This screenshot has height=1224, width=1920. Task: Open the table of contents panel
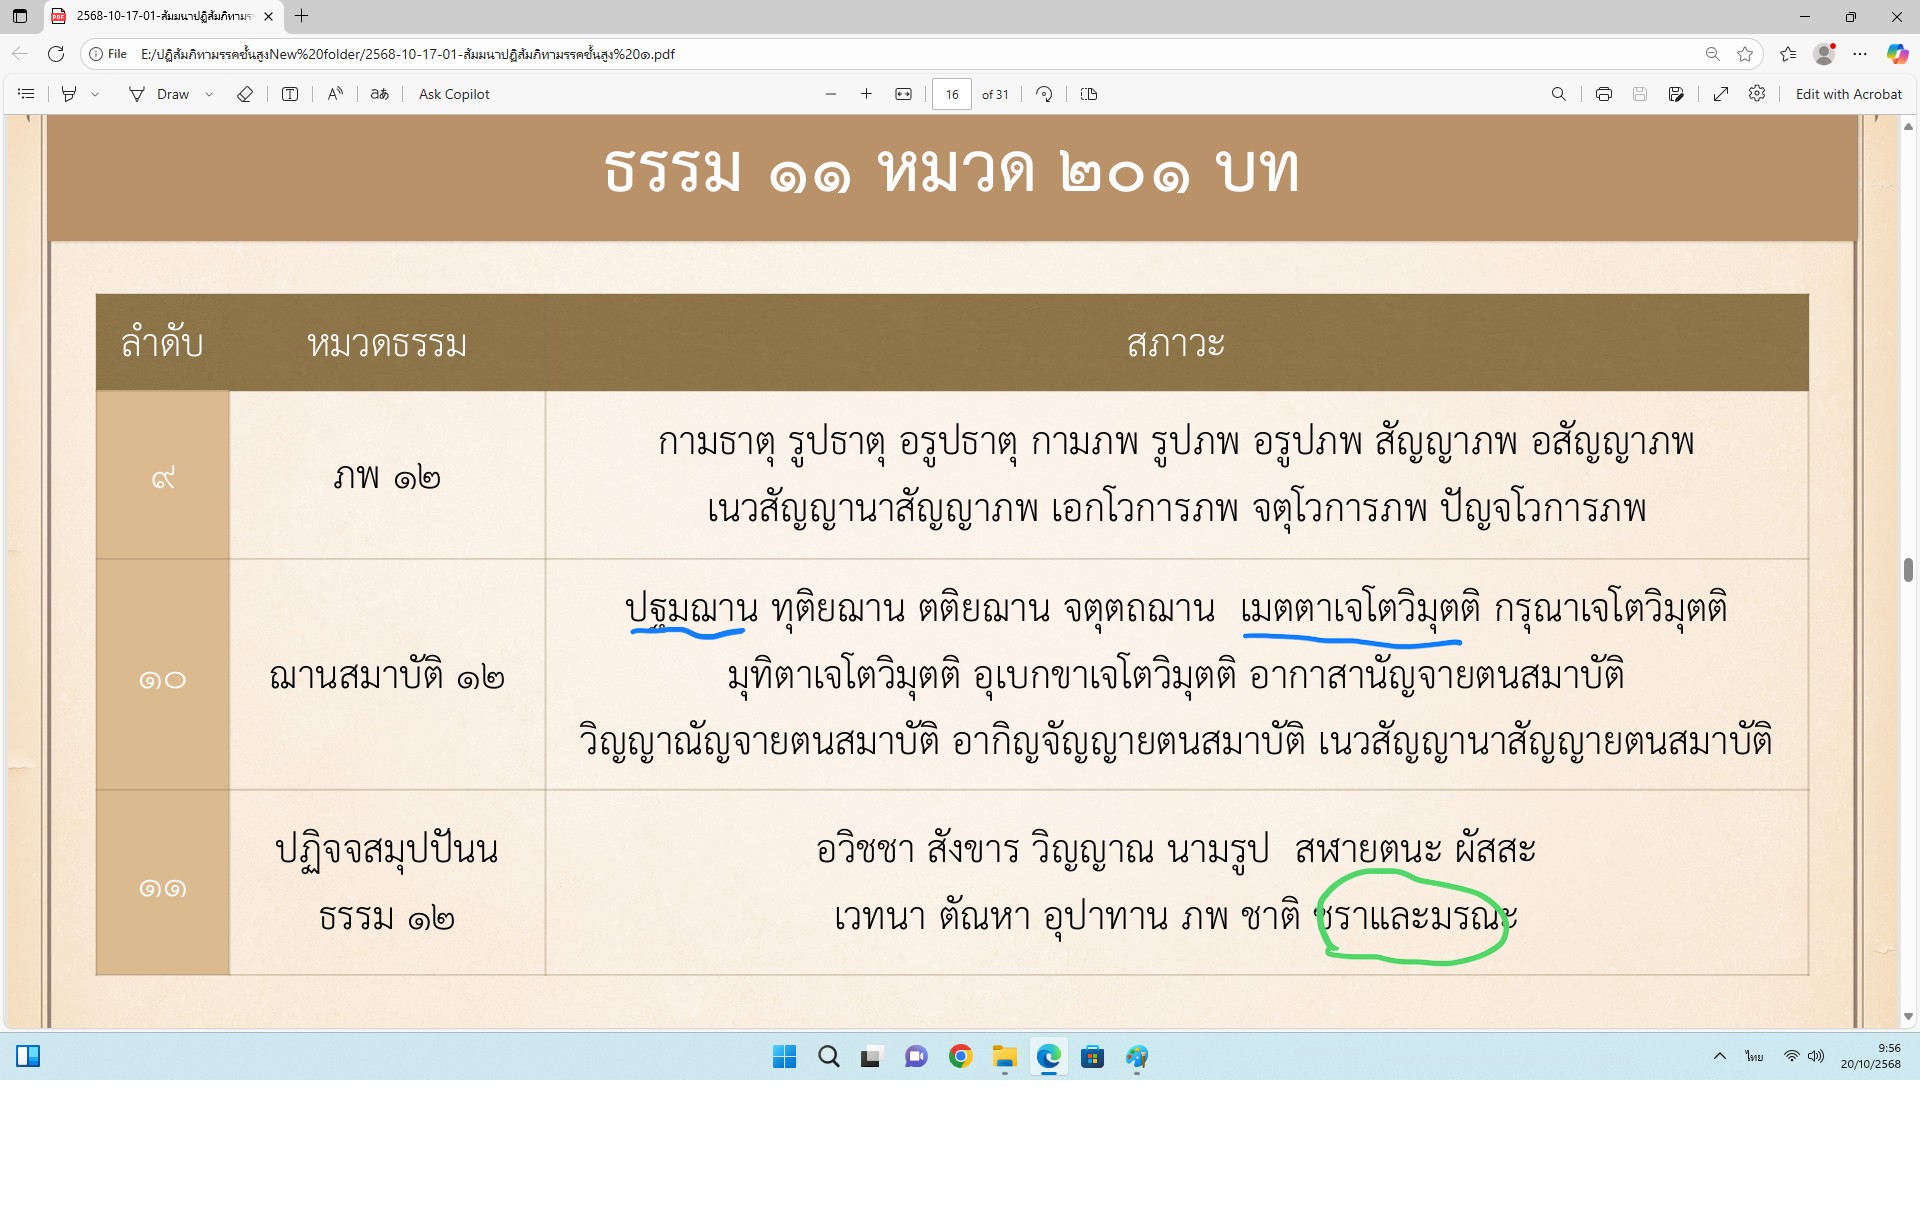(27, 94)
